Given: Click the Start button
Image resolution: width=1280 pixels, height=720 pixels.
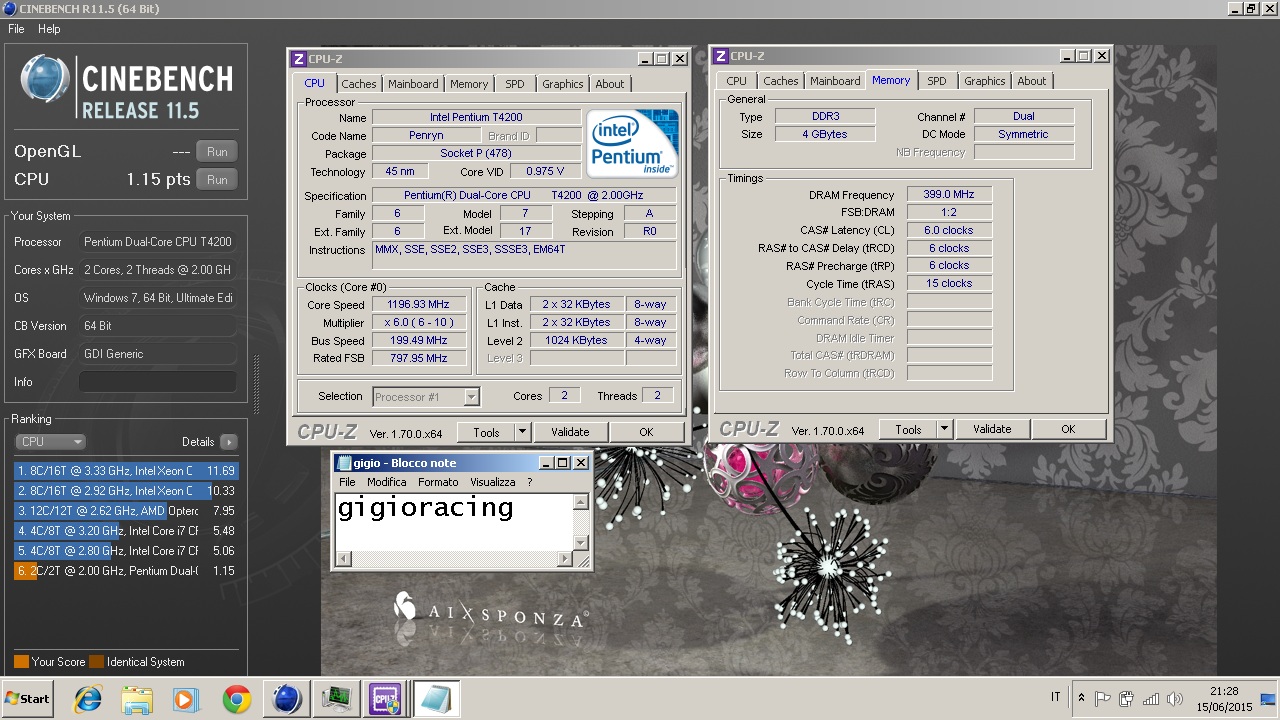Looking at the screenshot, I should 28,699.
